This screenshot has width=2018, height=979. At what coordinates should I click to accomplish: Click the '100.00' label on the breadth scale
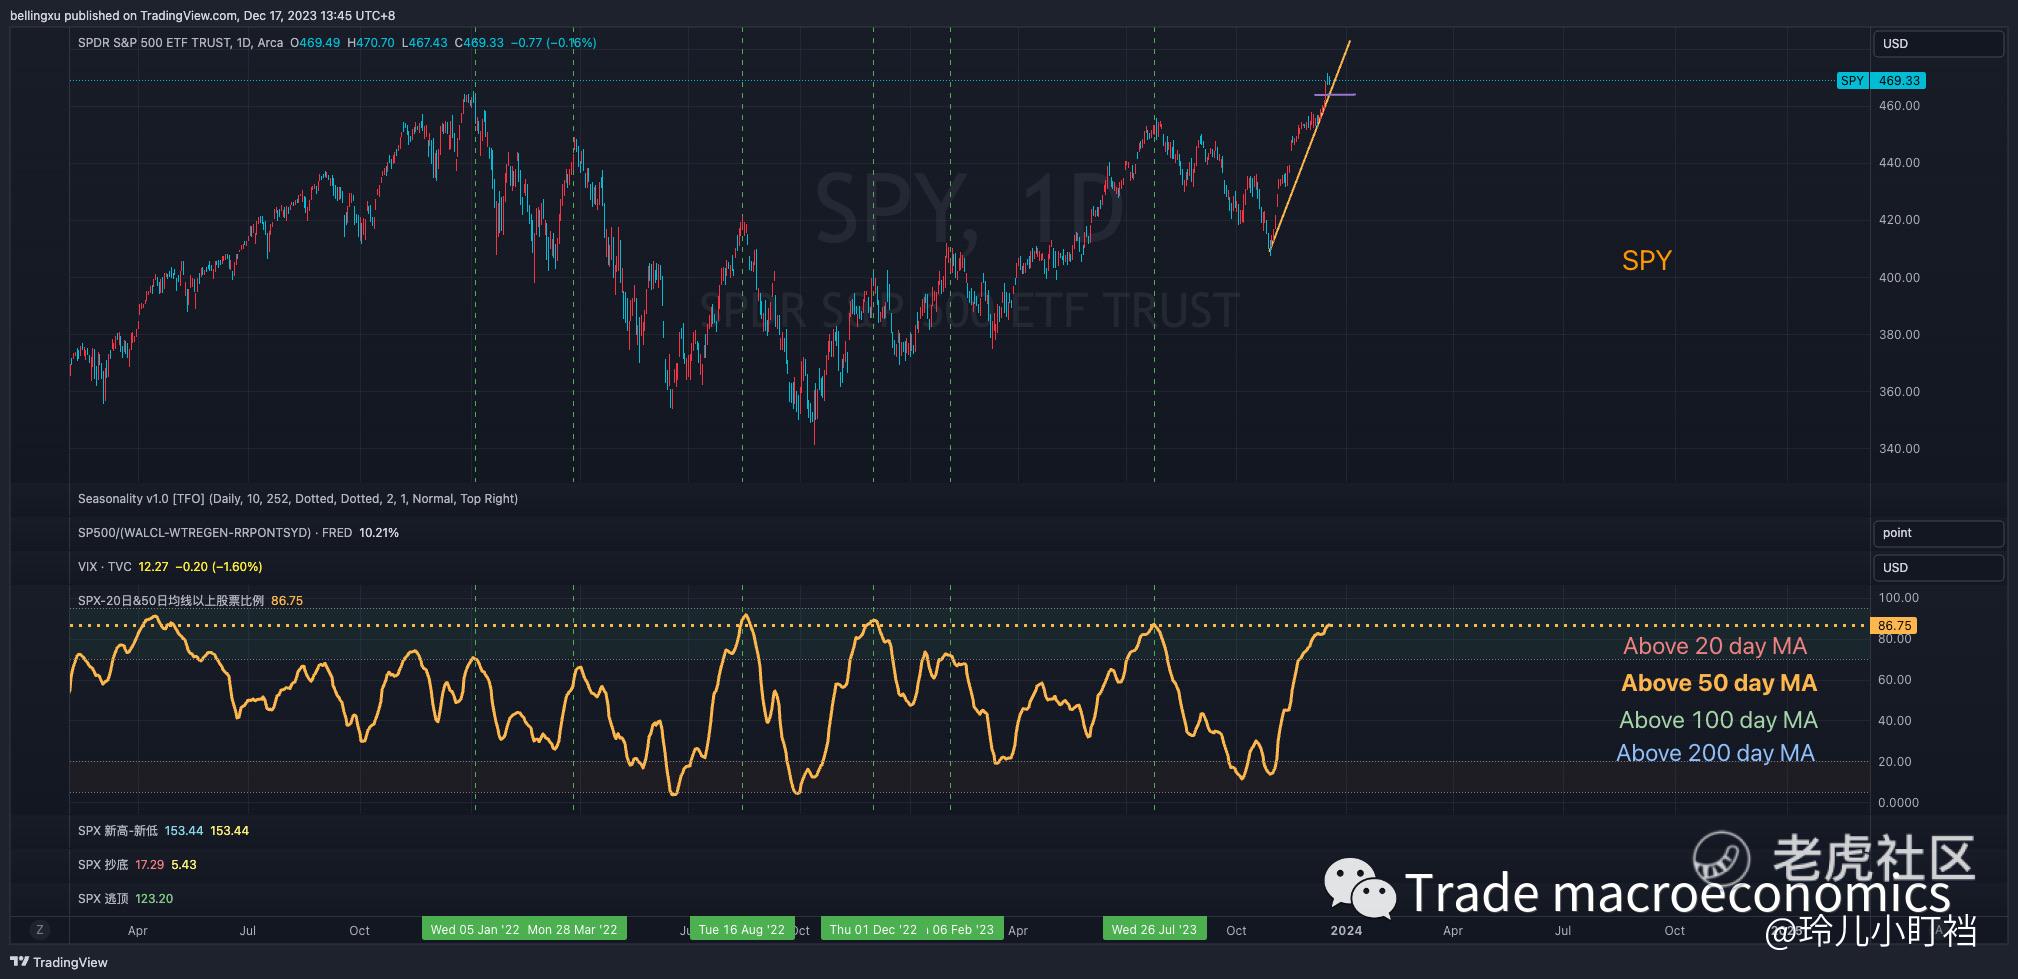[1899, 598]
